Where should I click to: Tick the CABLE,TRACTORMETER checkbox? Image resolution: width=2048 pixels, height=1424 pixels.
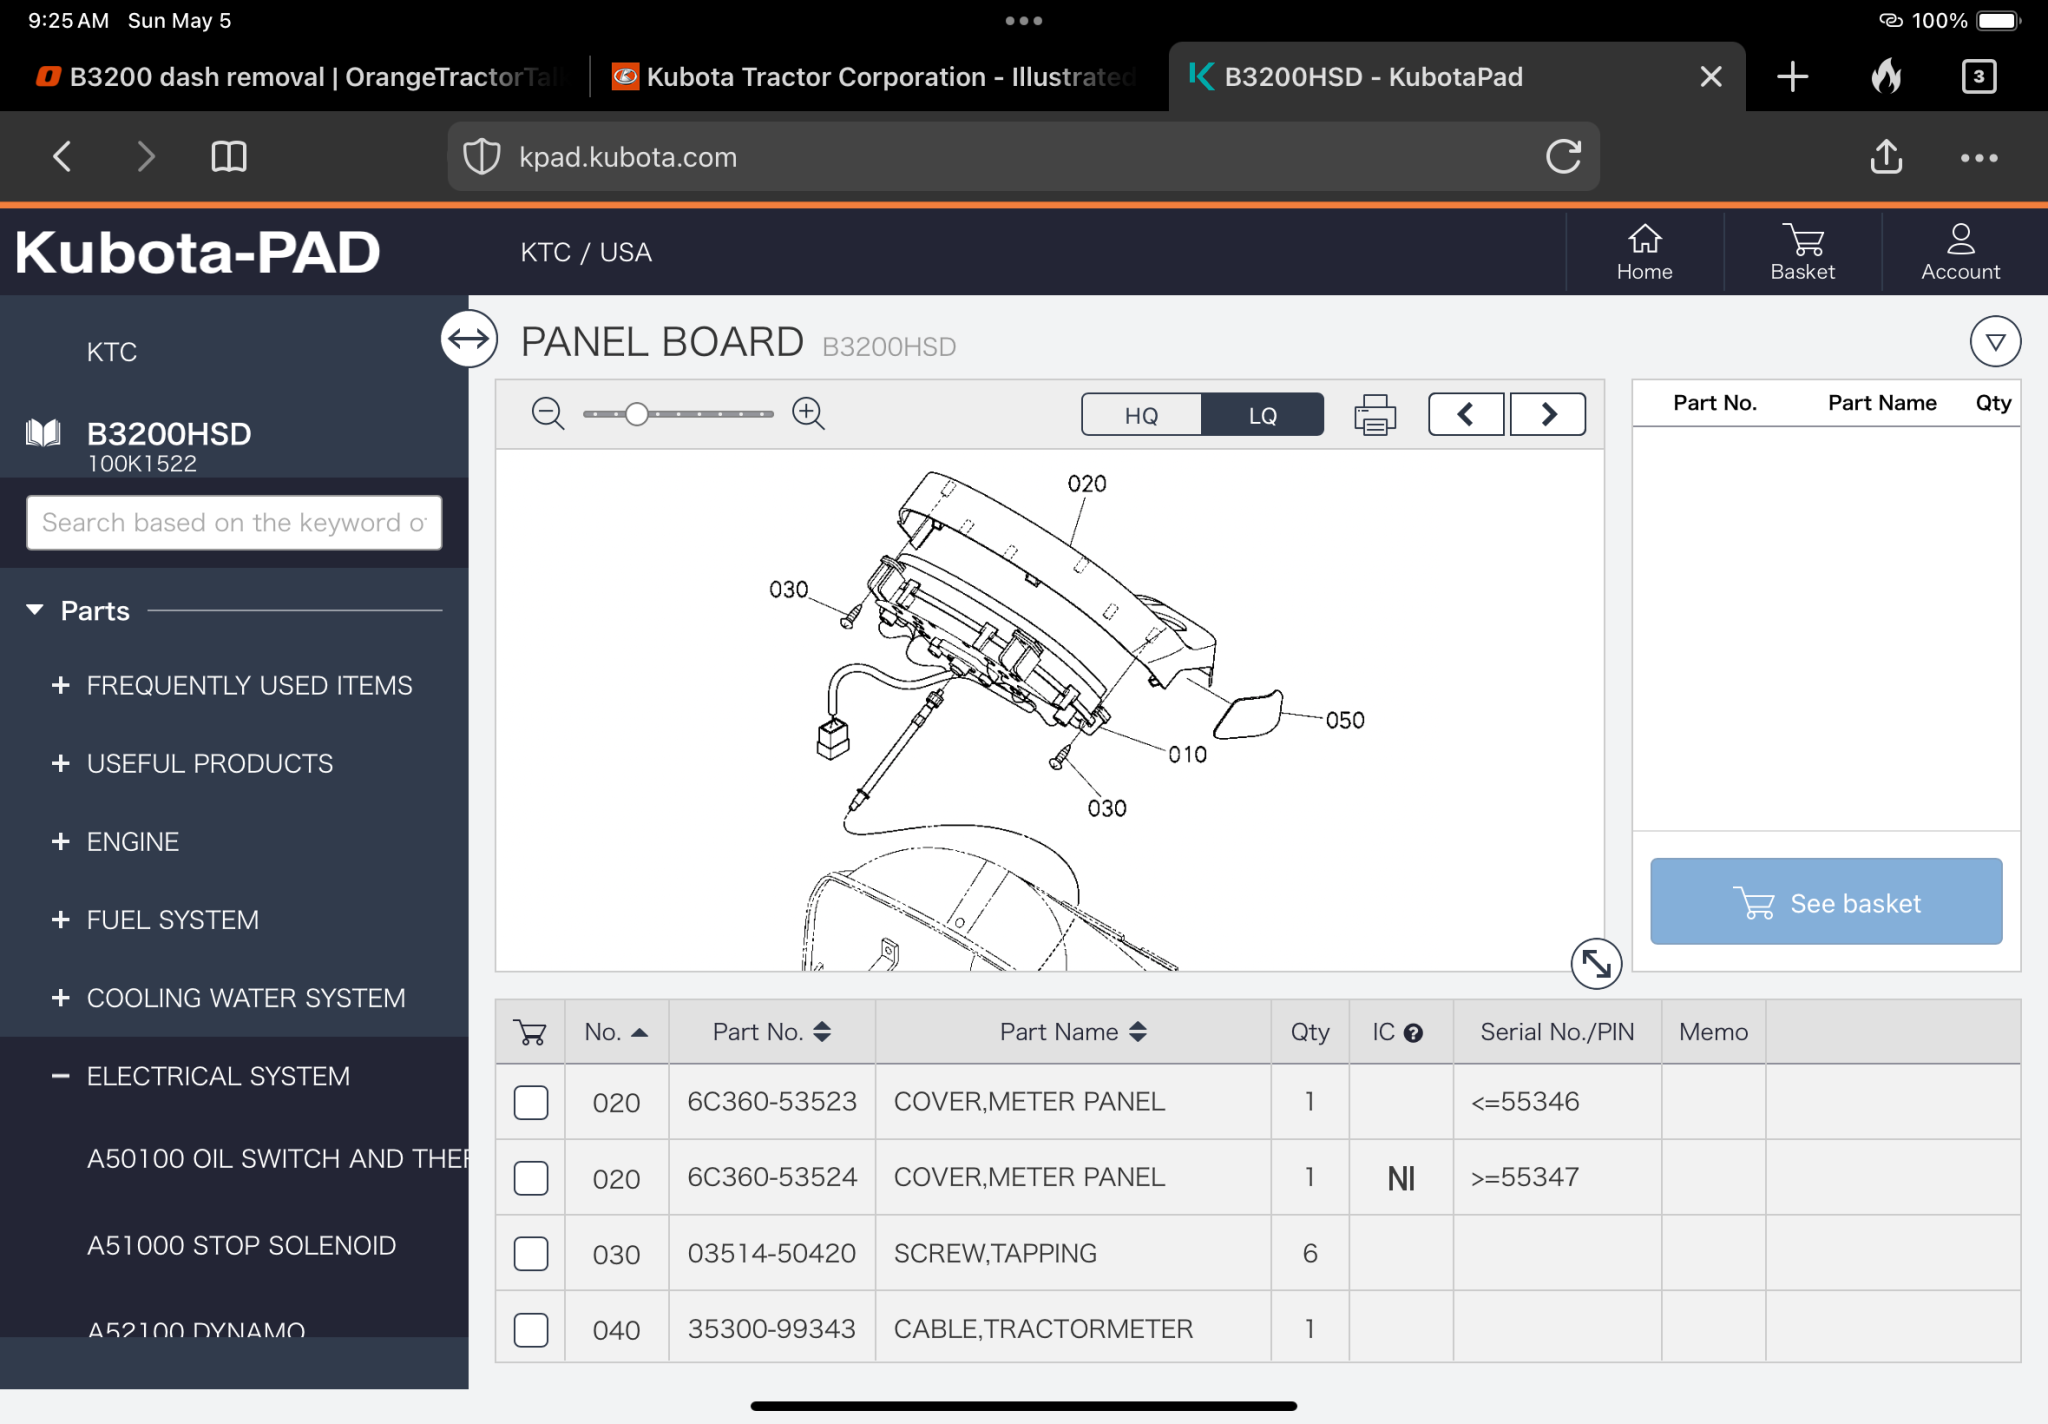click(x=531, y=1329)
